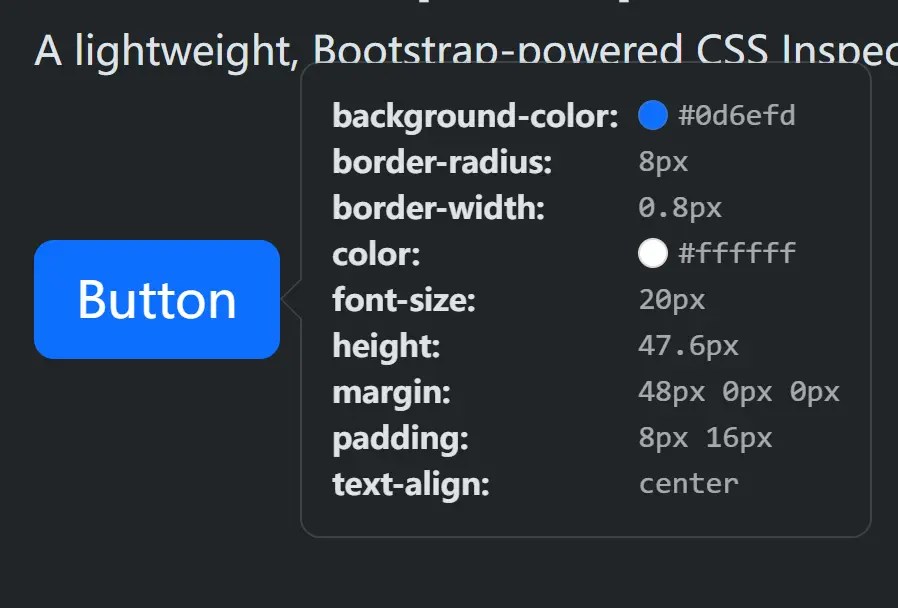Viewport: 898px width, 608px height.
Task: Select the #0d6efd background color swatch
Action: [x=653, y=115]
